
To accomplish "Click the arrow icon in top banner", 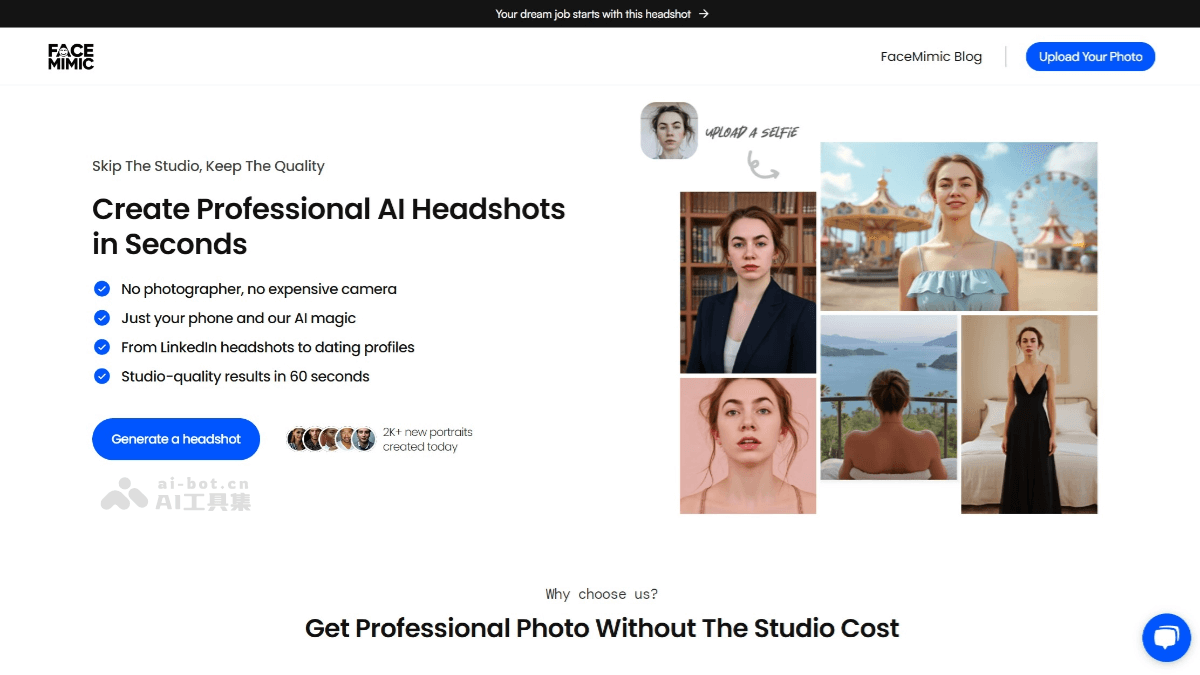I will (x=704, y=14).
